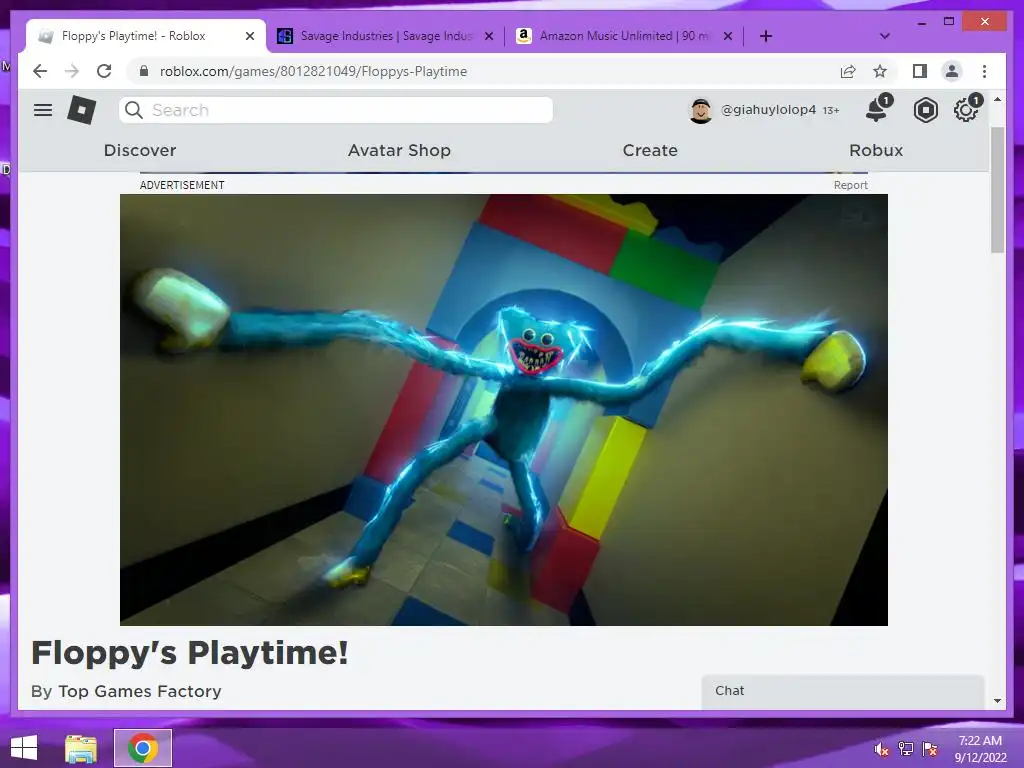Open the Top Games Factory creator link
The image size is (1024, 768).
(x=140, y=691)
